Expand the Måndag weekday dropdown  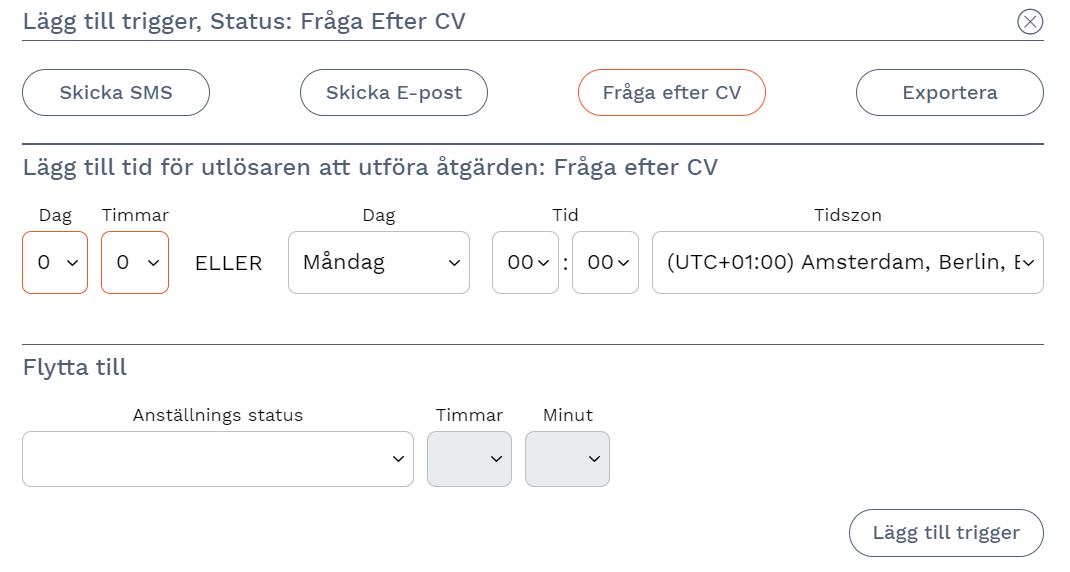coord(379,263)
